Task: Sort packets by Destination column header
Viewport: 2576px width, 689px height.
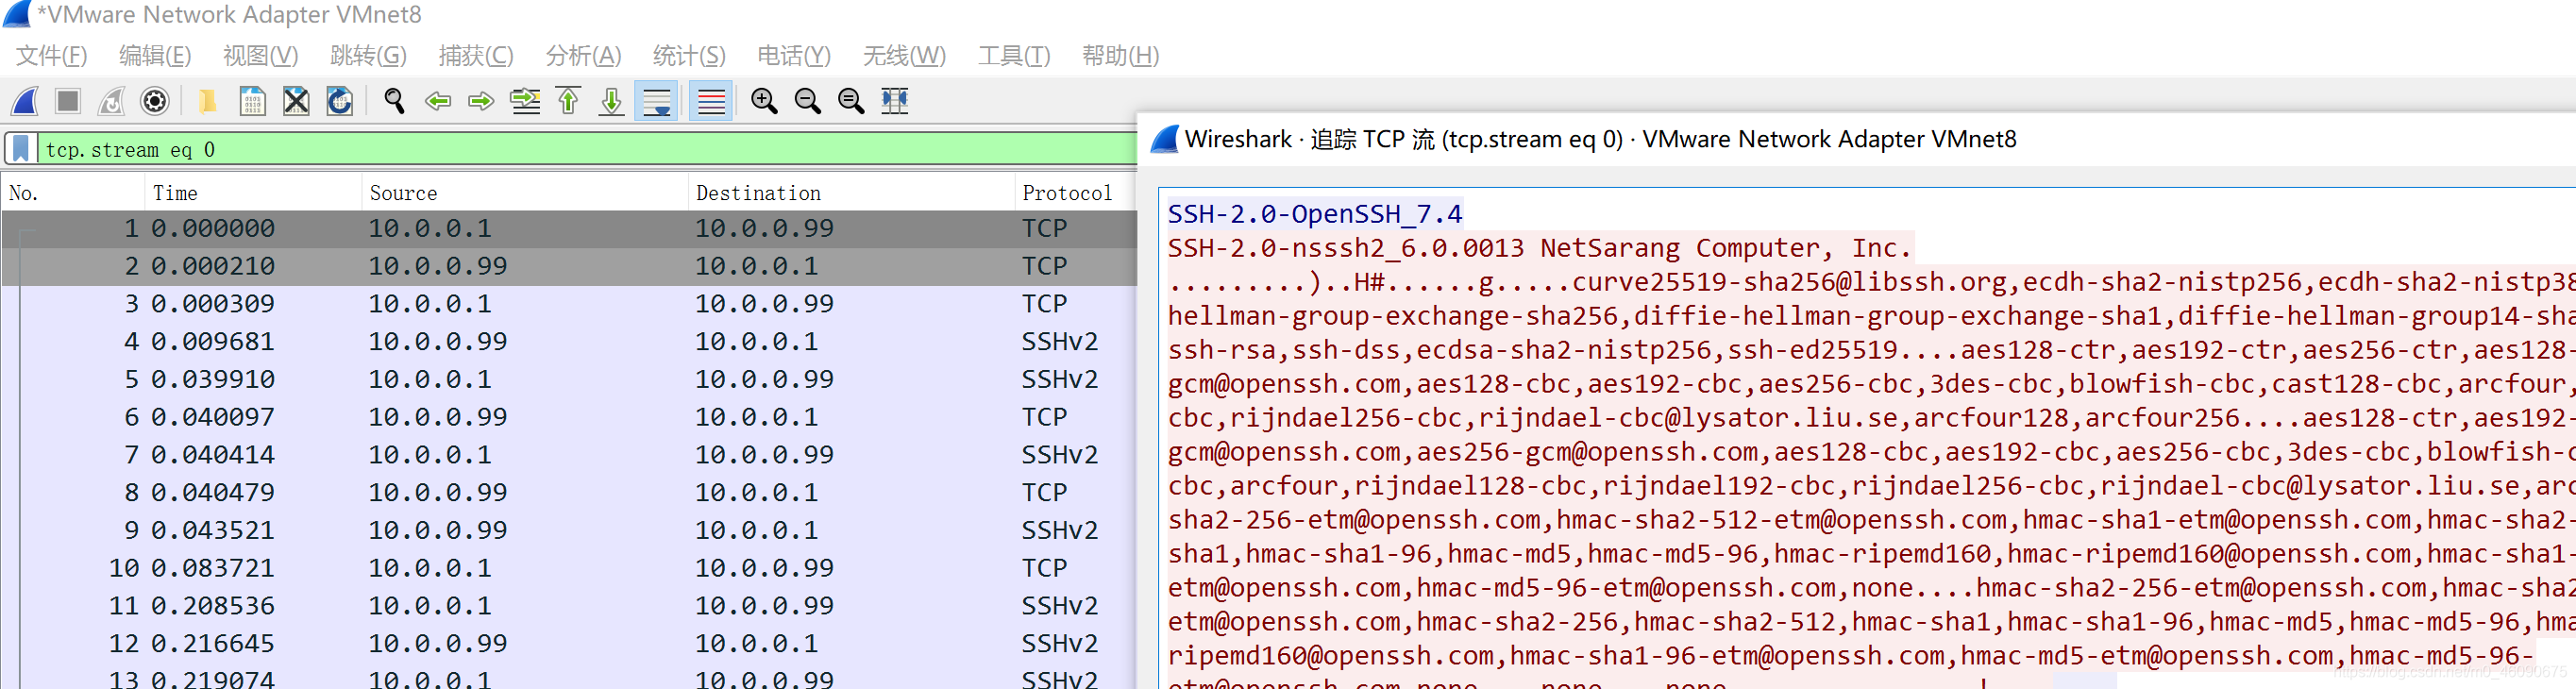Action: [x=852, y=193]
